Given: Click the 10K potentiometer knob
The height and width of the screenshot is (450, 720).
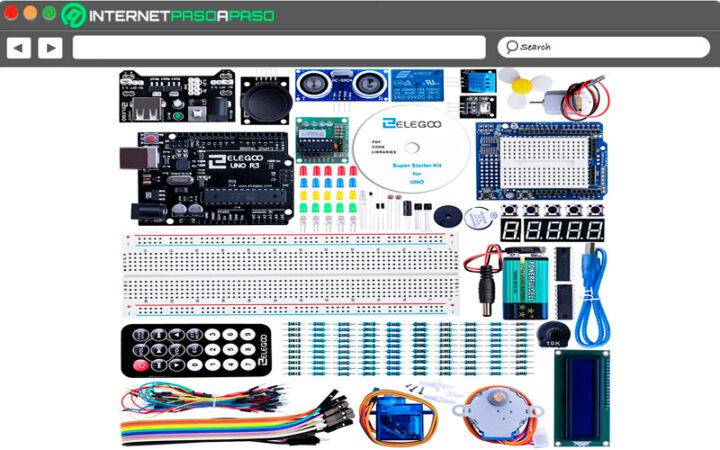Looking at the screenshot, I should pos(553,334).
